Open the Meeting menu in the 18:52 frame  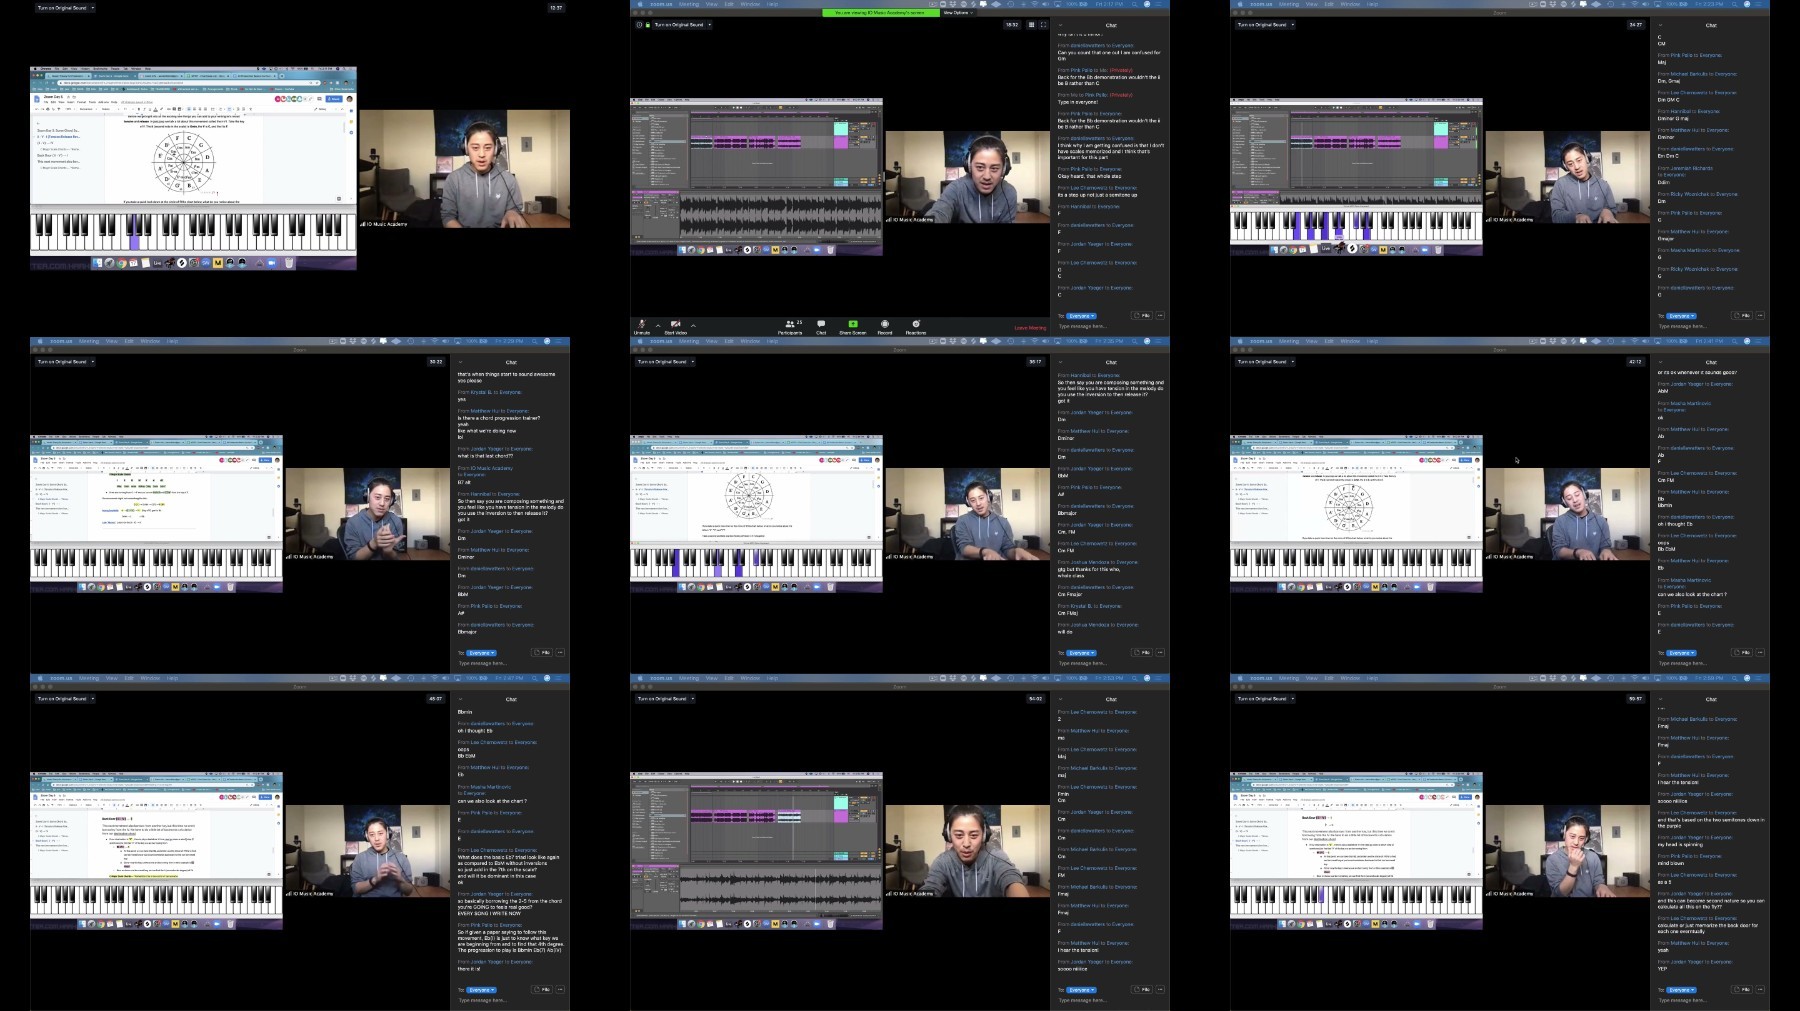(689, 4)
